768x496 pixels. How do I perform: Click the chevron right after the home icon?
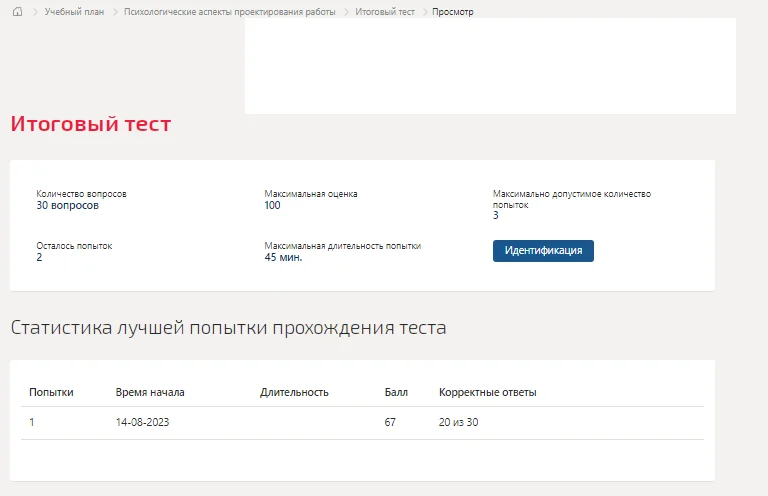pos(35,12)
